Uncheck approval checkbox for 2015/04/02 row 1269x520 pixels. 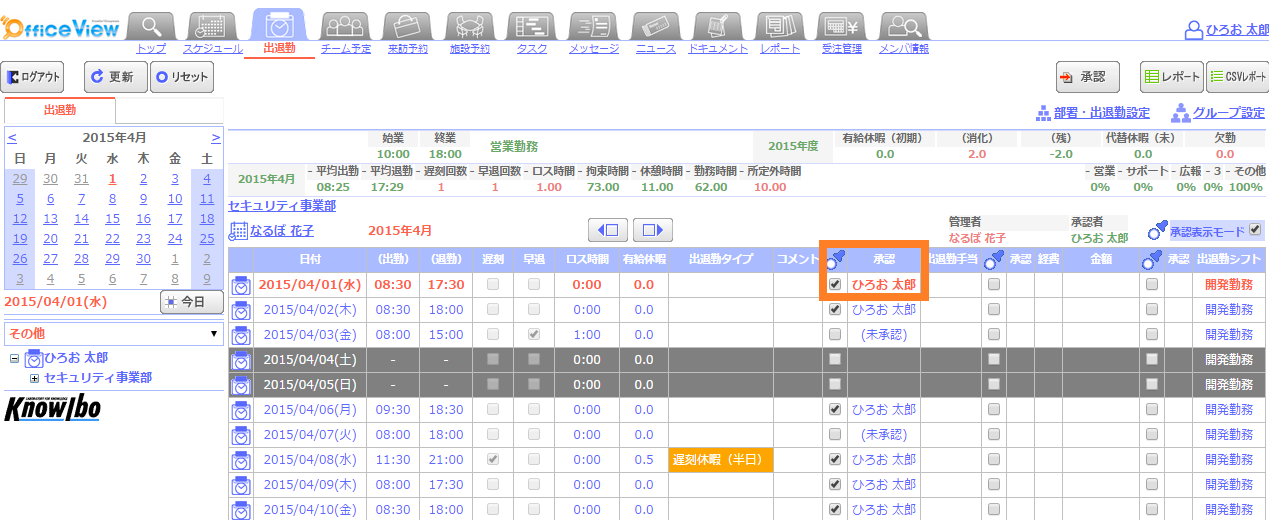click(x=834, y=310)
